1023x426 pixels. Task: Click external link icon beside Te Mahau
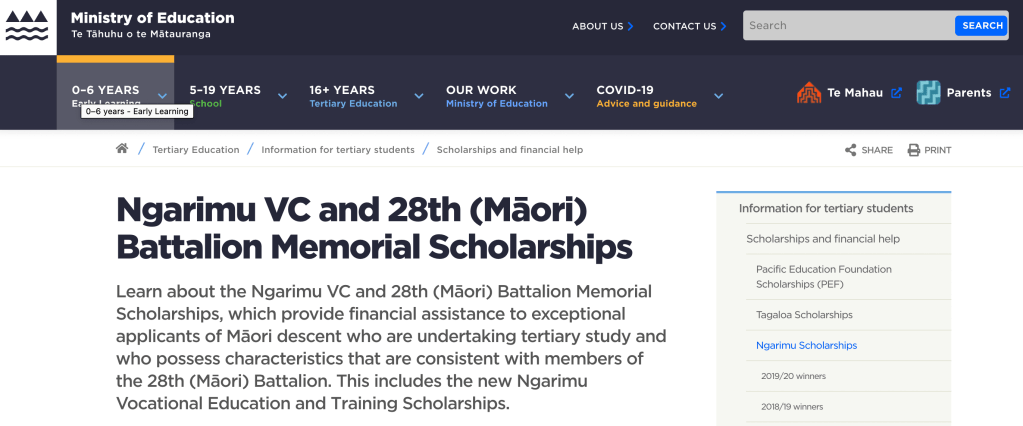[896, 93]
